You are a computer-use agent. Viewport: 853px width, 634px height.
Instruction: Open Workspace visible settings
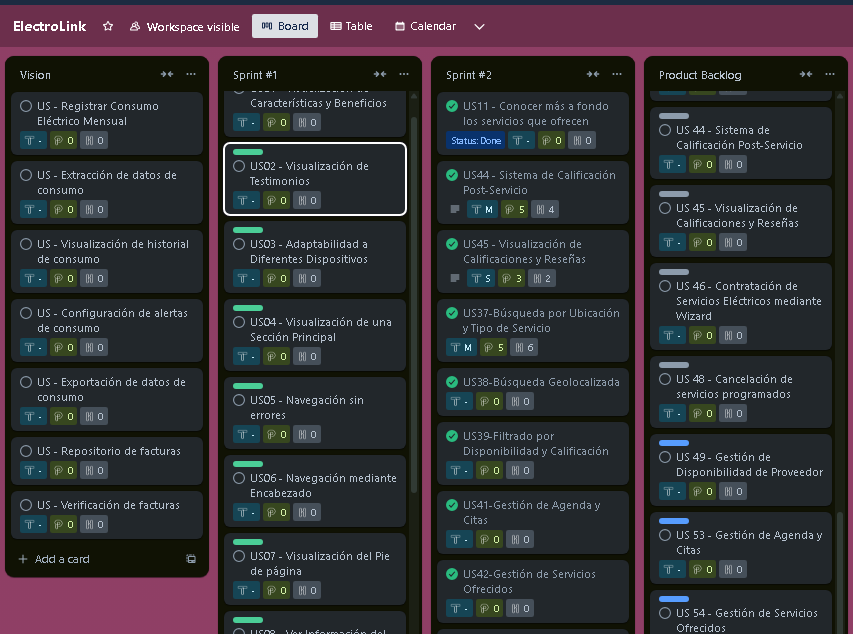tap(184, 27)
